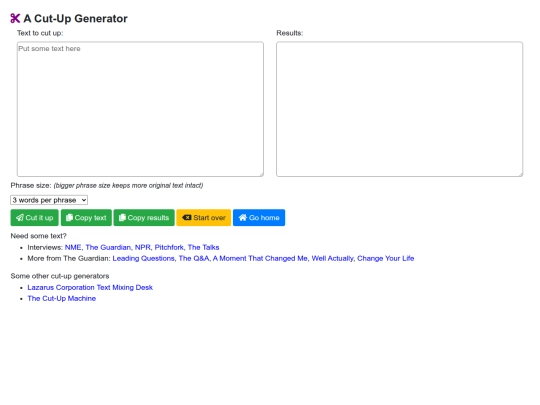
Task: Open The Guardian interviews link
Action: (x=108, y=247)
